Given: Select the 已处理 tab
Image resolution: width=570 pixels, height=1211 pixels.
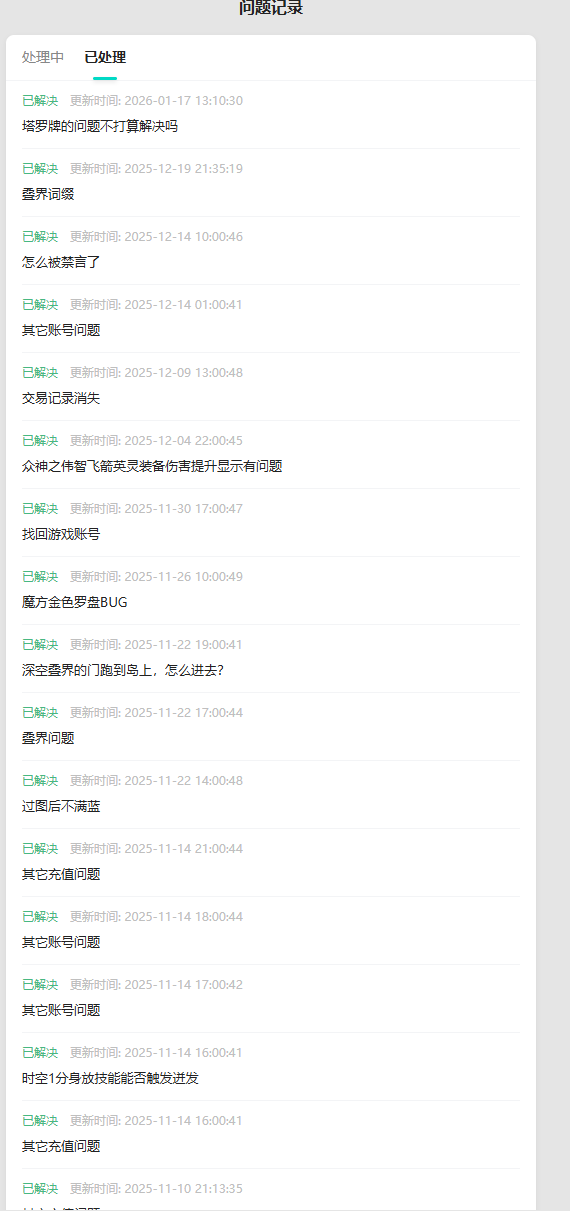Looking at the screenshot, I should (x=105, y=57).
